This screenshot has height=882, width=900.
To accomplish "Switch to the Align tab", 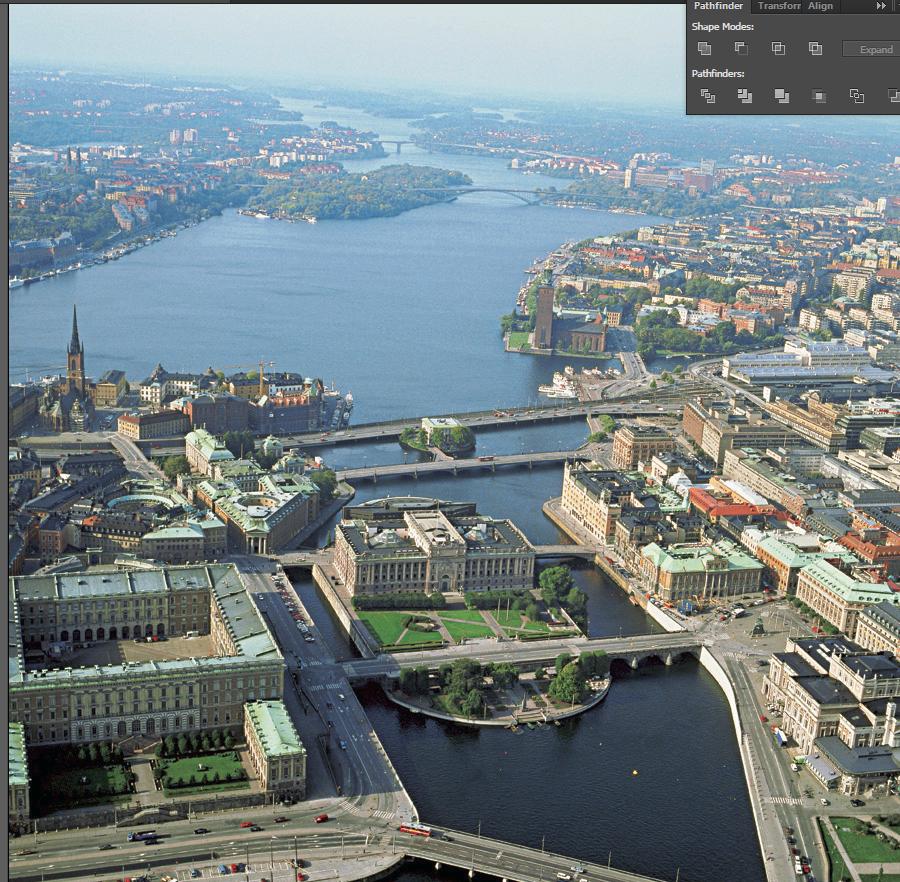I will [x=820, y=6].
